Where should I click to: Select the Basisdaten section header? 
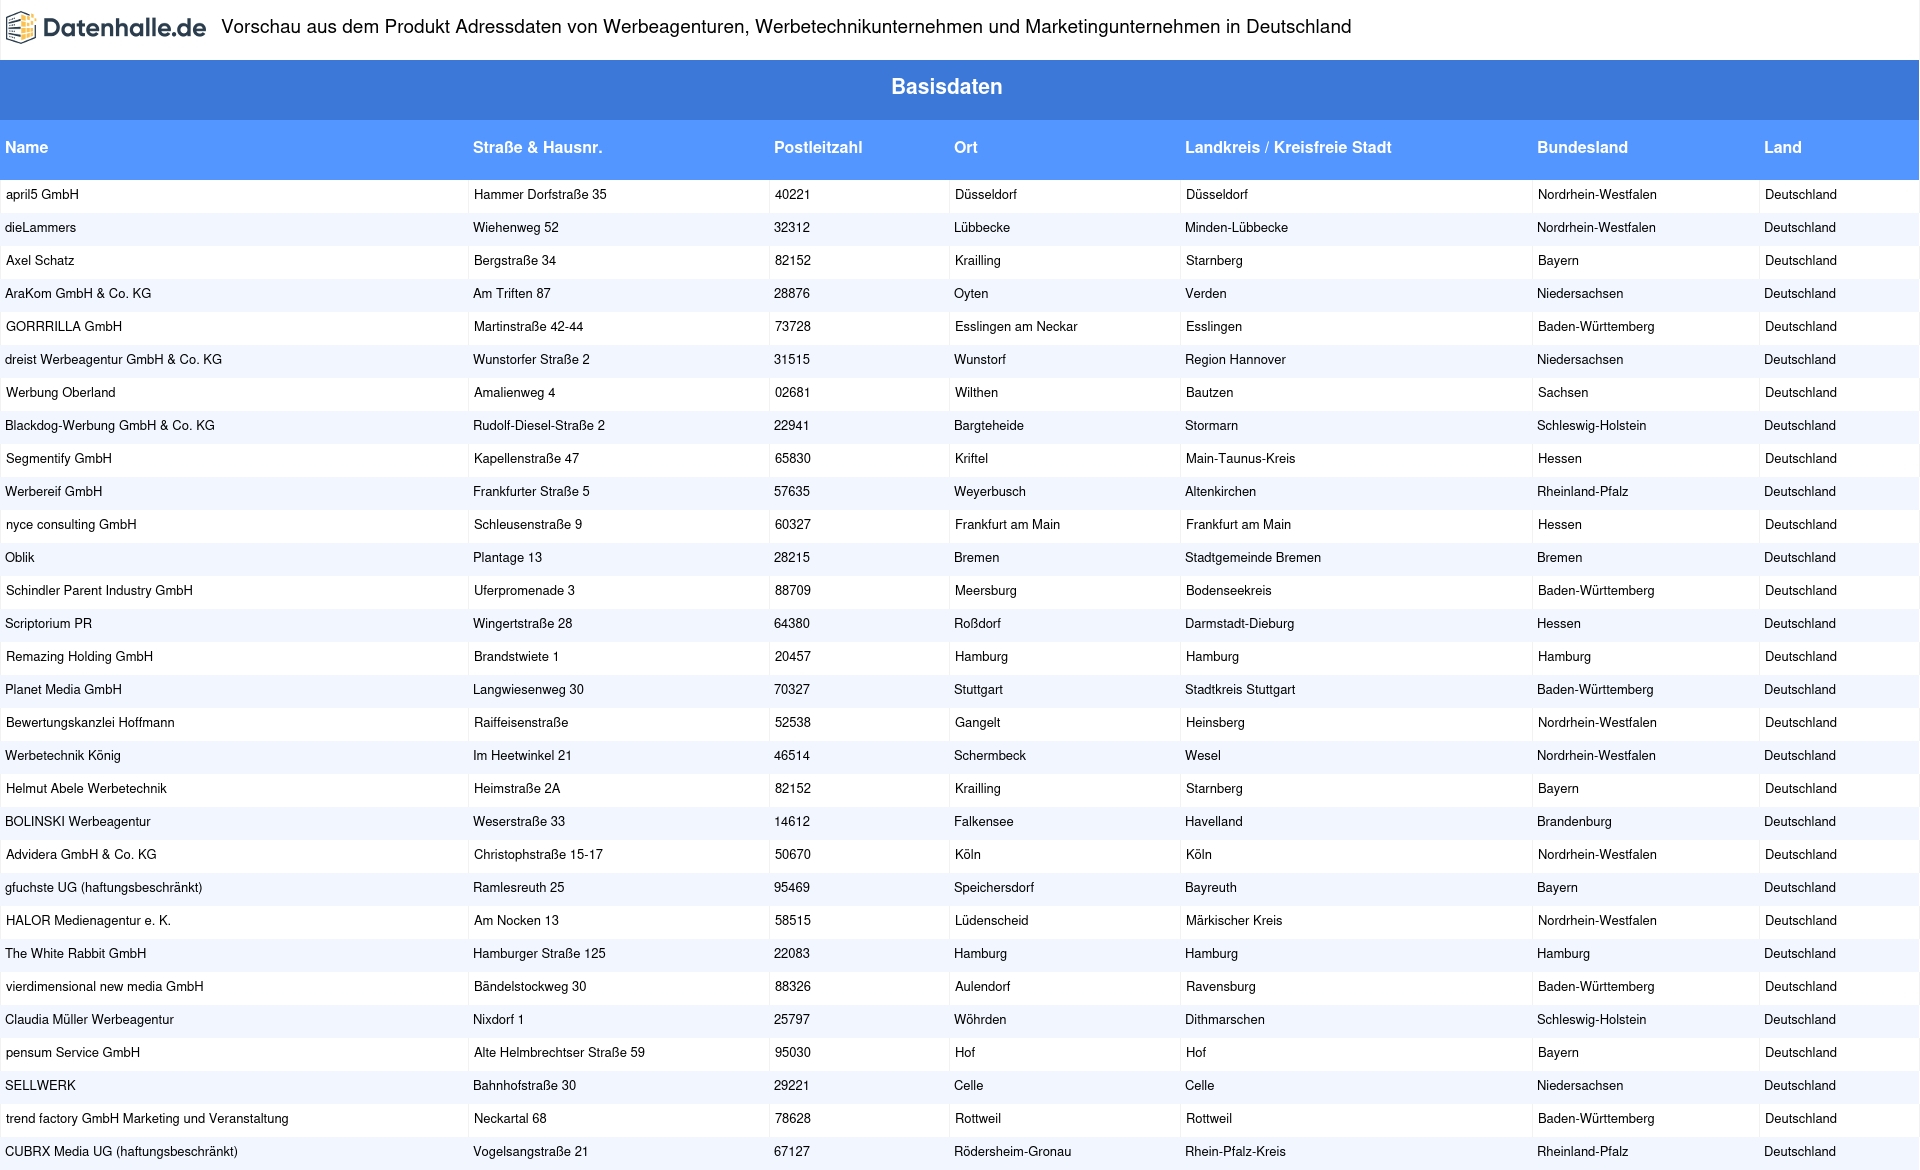pos(946,87)
